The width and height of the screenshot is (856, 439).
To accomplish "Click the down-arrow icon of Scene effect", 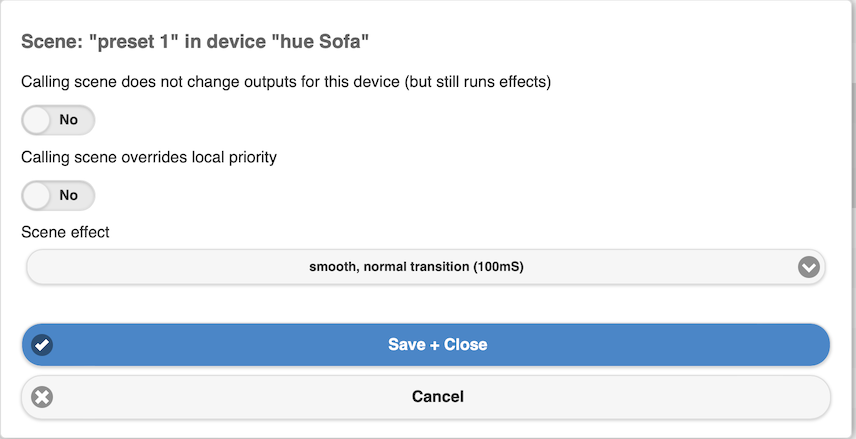I will click(x=809, y=267).
